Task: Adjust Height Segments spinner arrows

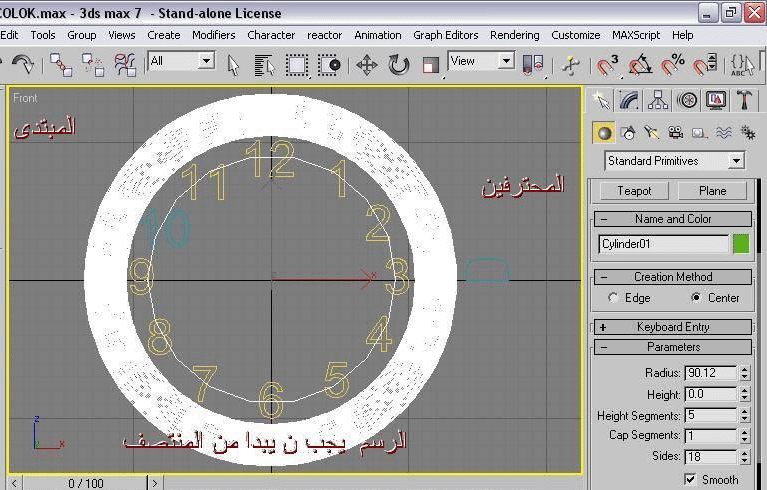Action: click(744, 415)
